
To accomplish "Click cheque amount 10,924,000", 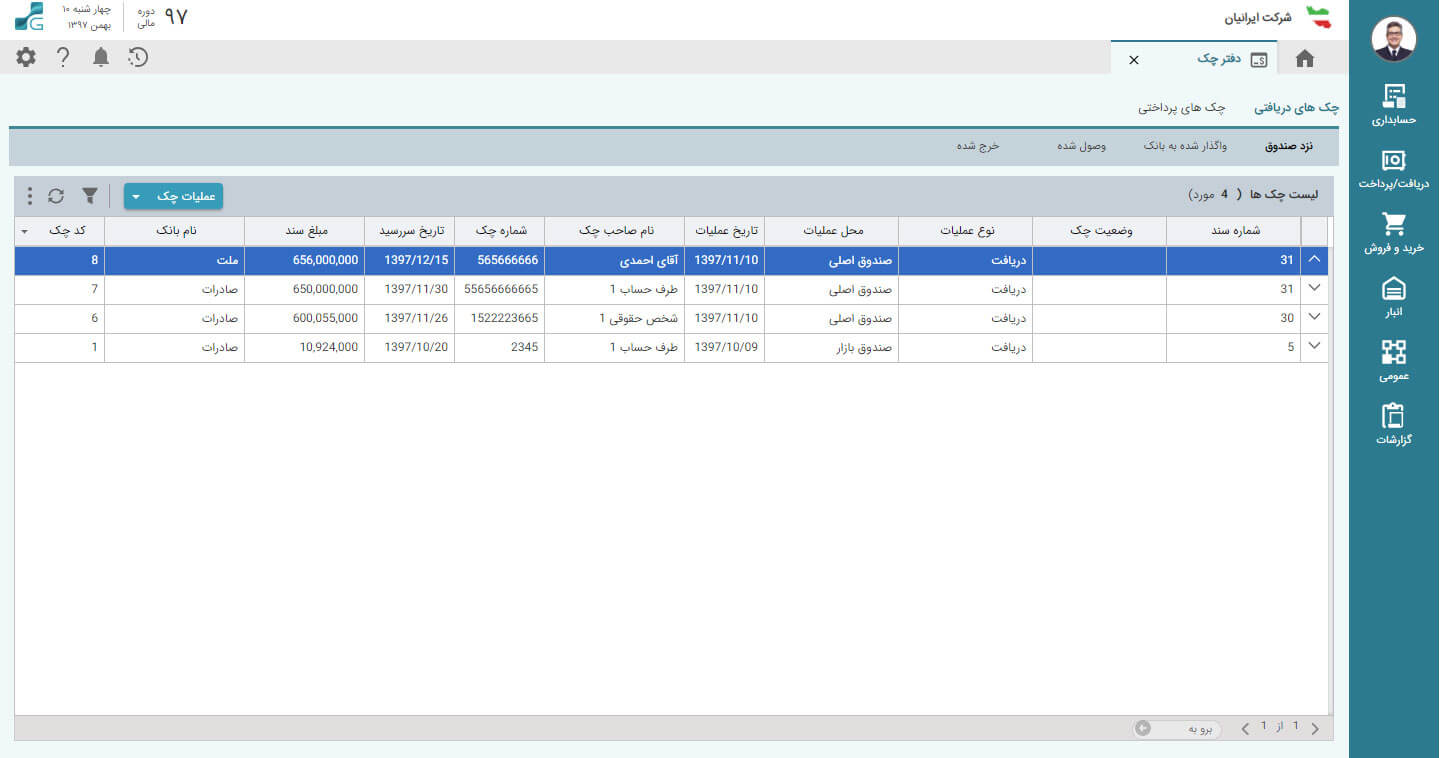I will pyautogui.click(x=329, y=347).
